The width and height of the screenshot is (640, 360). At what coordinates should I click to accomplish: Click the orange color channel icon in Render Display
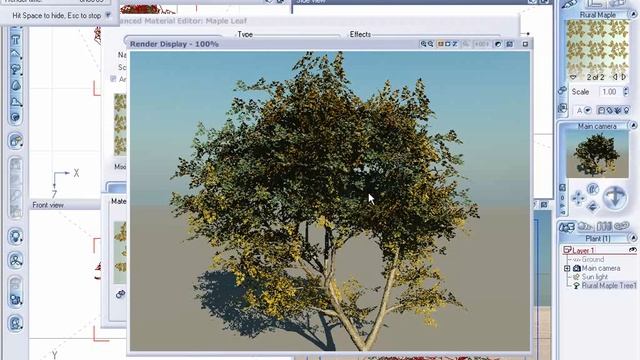[440, 44]
